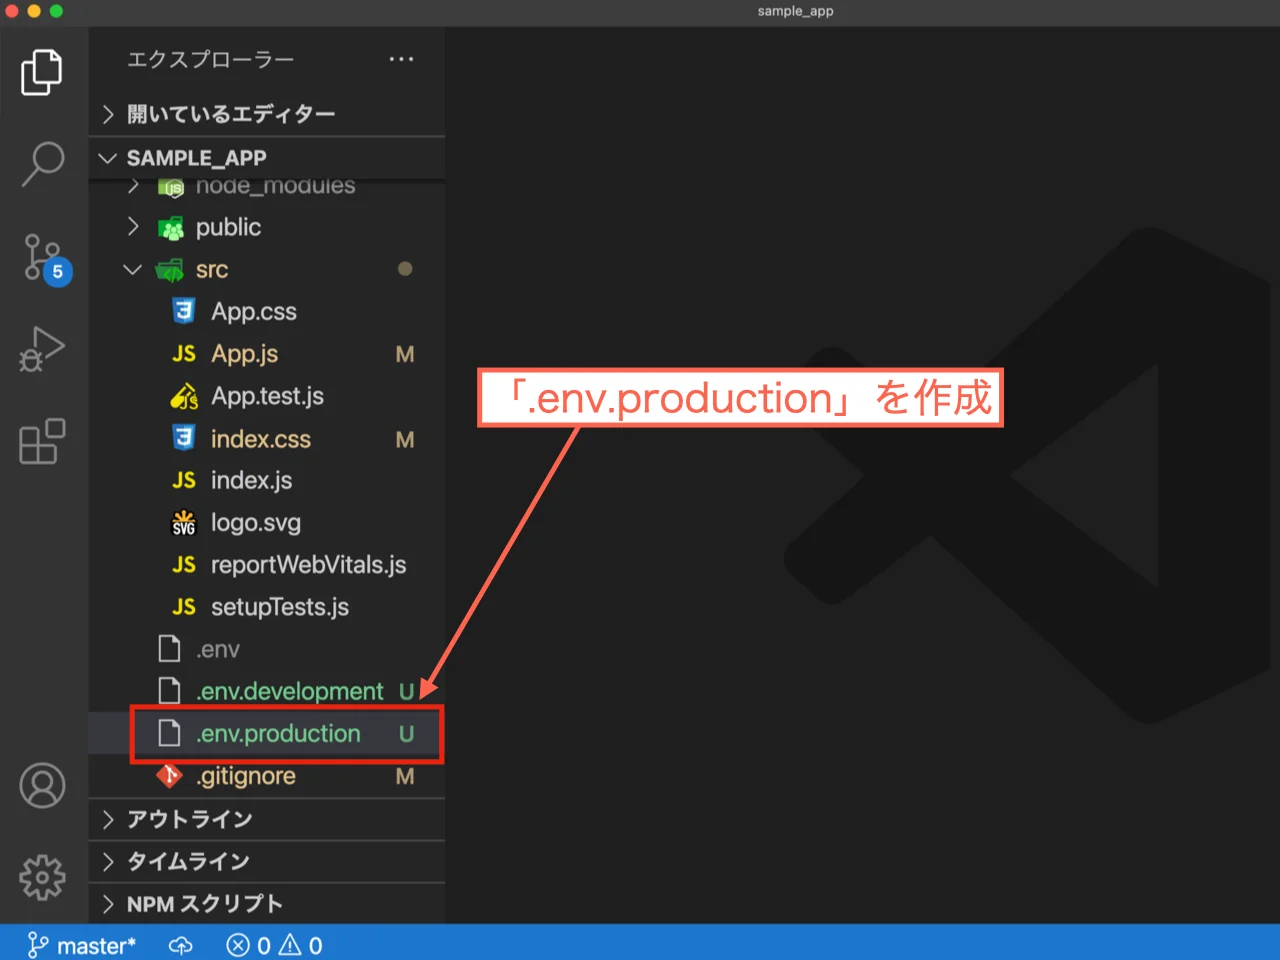Expand the アウトライン section
Viewport: 1280px width, 960px height.
point(188,819)
